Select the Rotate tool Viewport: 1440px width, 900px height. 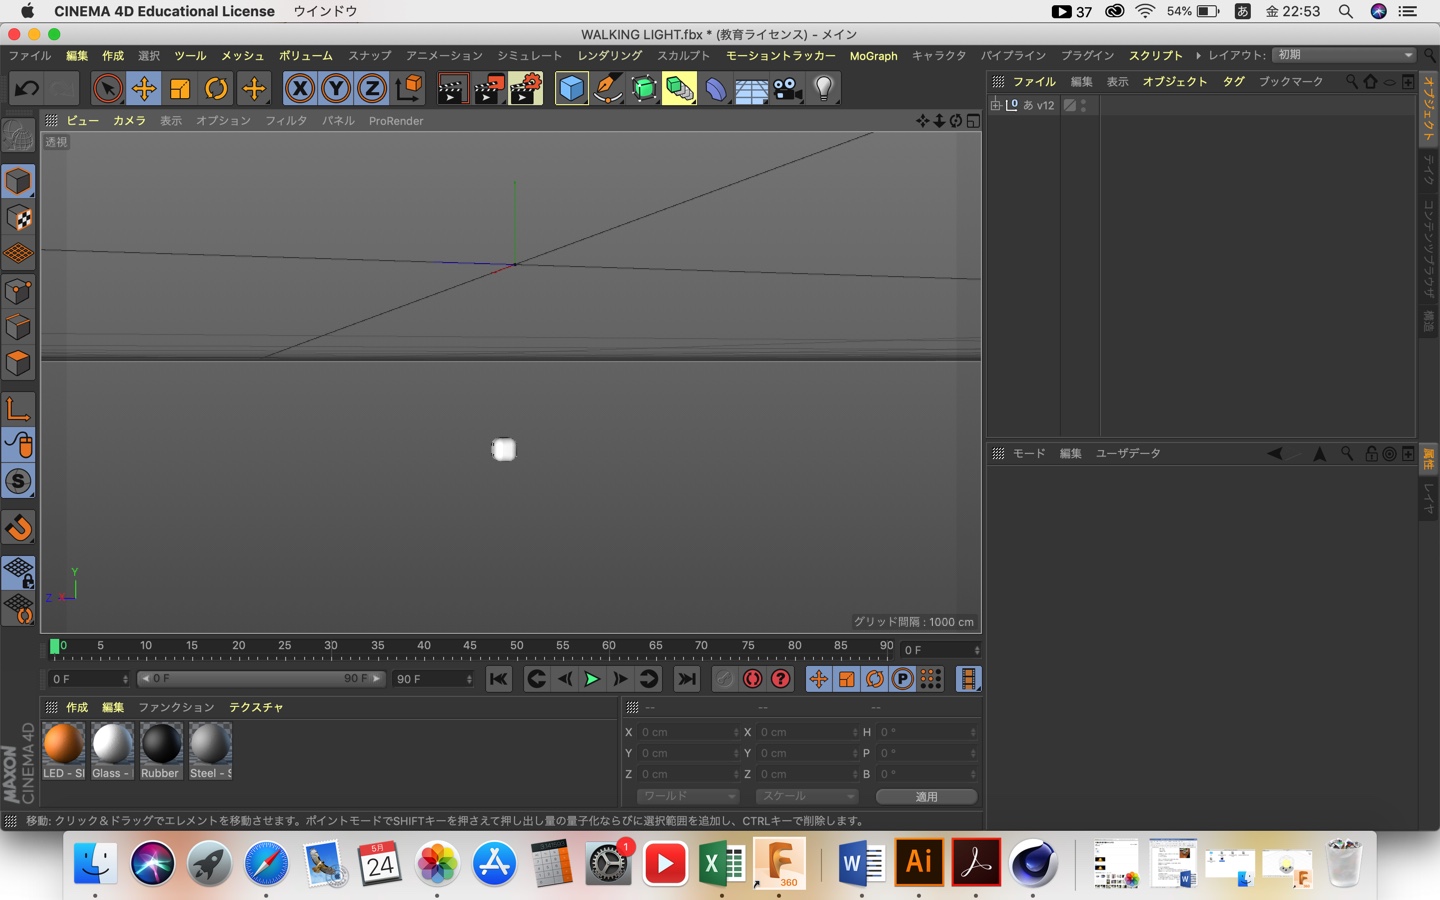[216, 89]
